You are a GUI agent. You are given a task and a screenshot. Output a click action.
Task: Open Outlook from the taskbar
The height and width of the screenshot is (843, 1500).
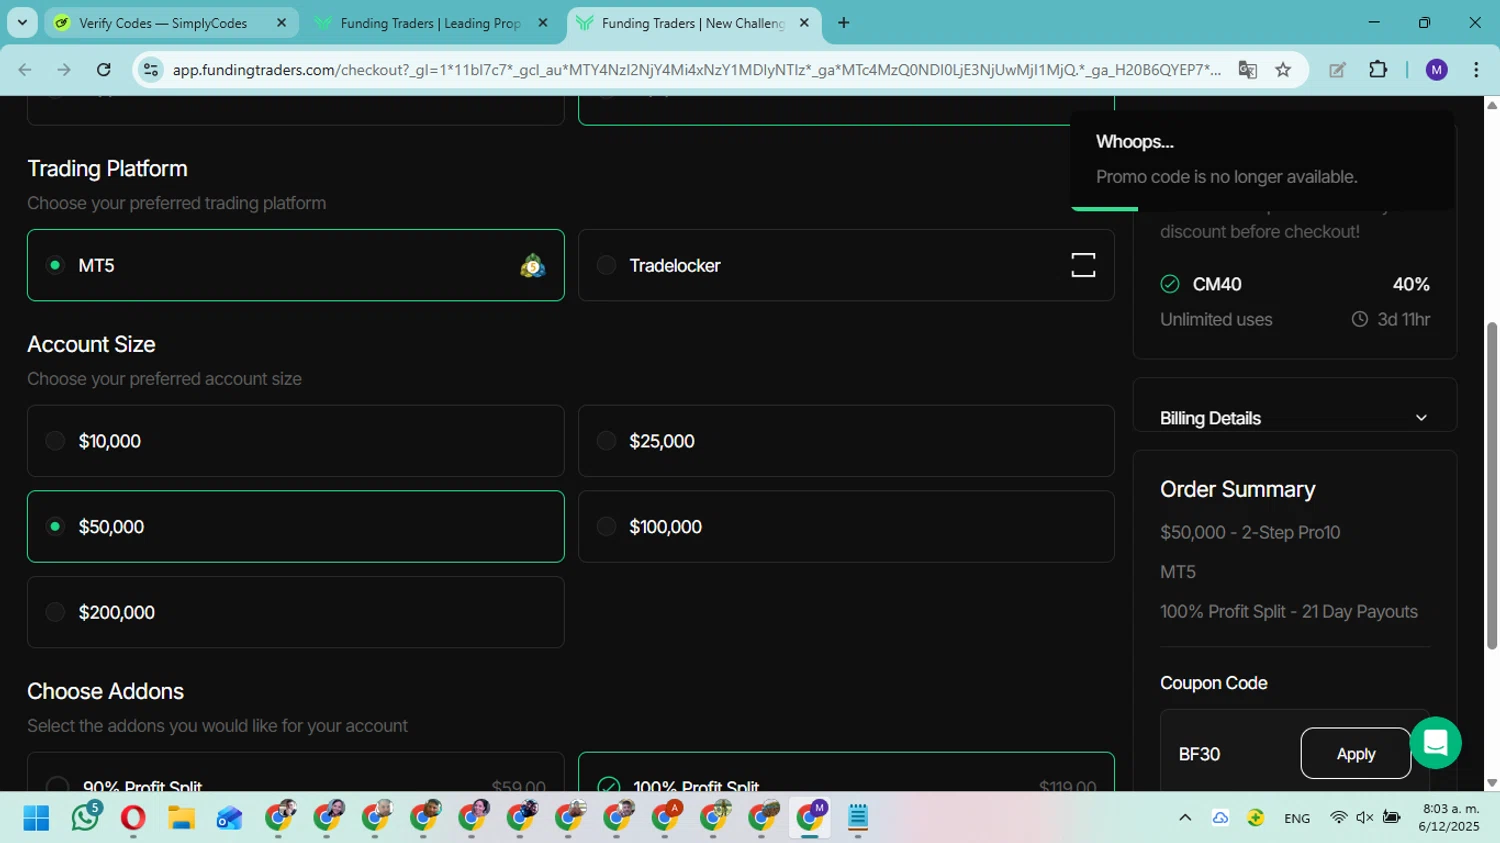point(229,818)
